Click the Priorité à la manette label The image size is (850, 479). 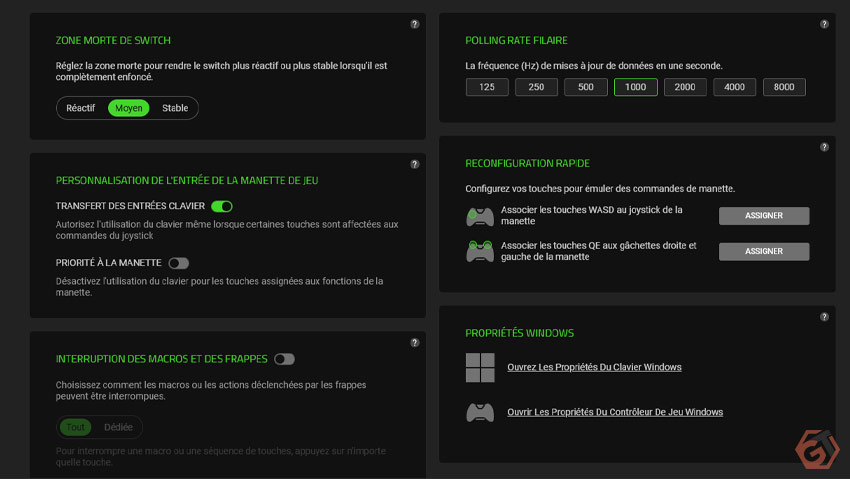(x=108, y=263)
